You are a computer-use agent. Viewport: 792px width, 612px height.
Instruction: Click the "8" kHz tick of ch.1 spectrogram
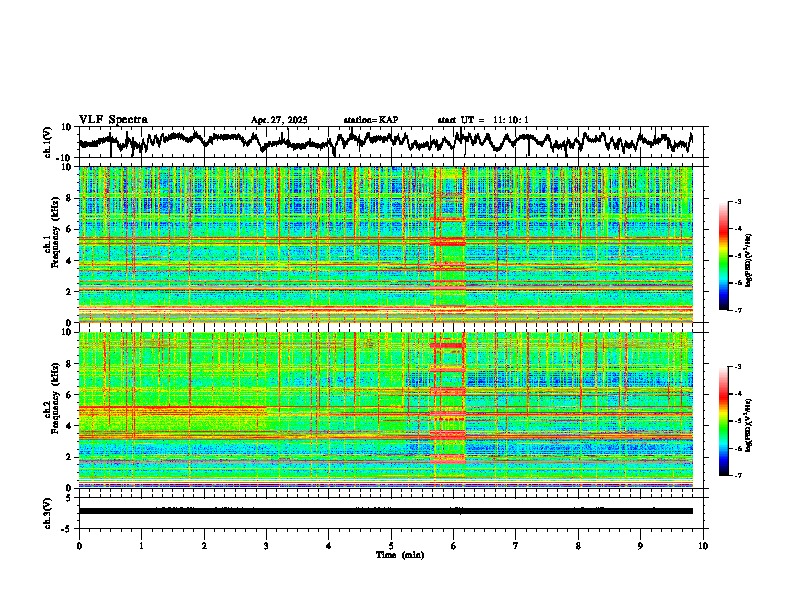pos(70,198)
